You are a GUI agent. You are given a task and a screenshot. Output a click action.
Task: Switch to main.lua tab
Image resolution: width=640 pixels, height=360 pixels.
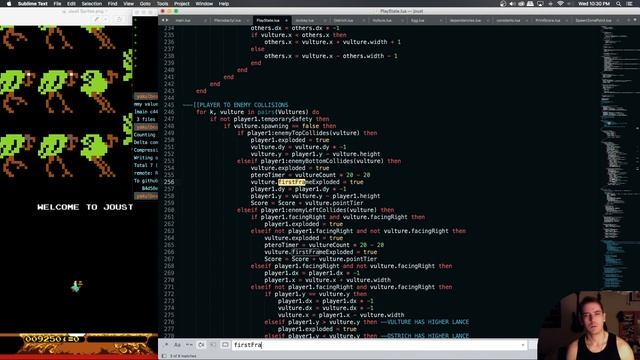[183, 20]
